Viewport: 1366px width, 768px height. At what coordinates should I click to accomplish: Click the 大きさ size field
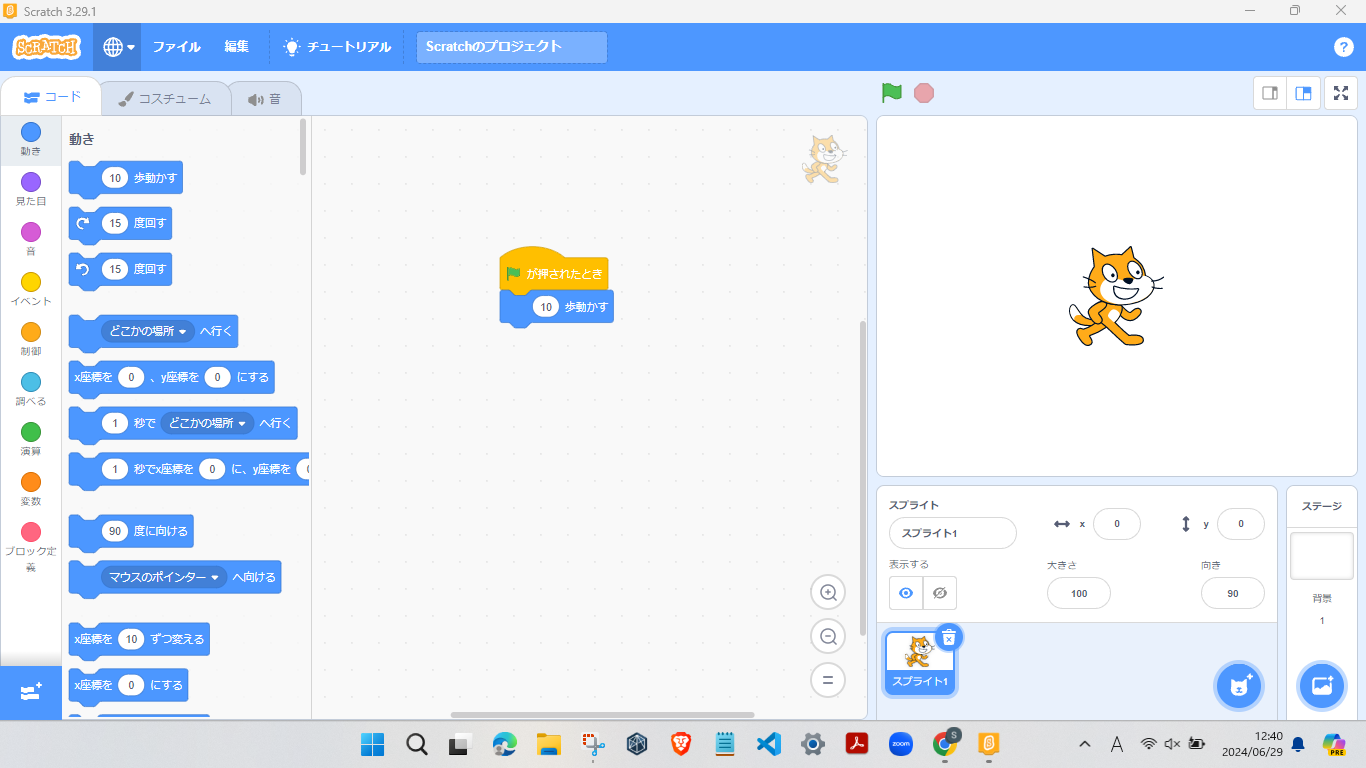[x=1078, y=593]
